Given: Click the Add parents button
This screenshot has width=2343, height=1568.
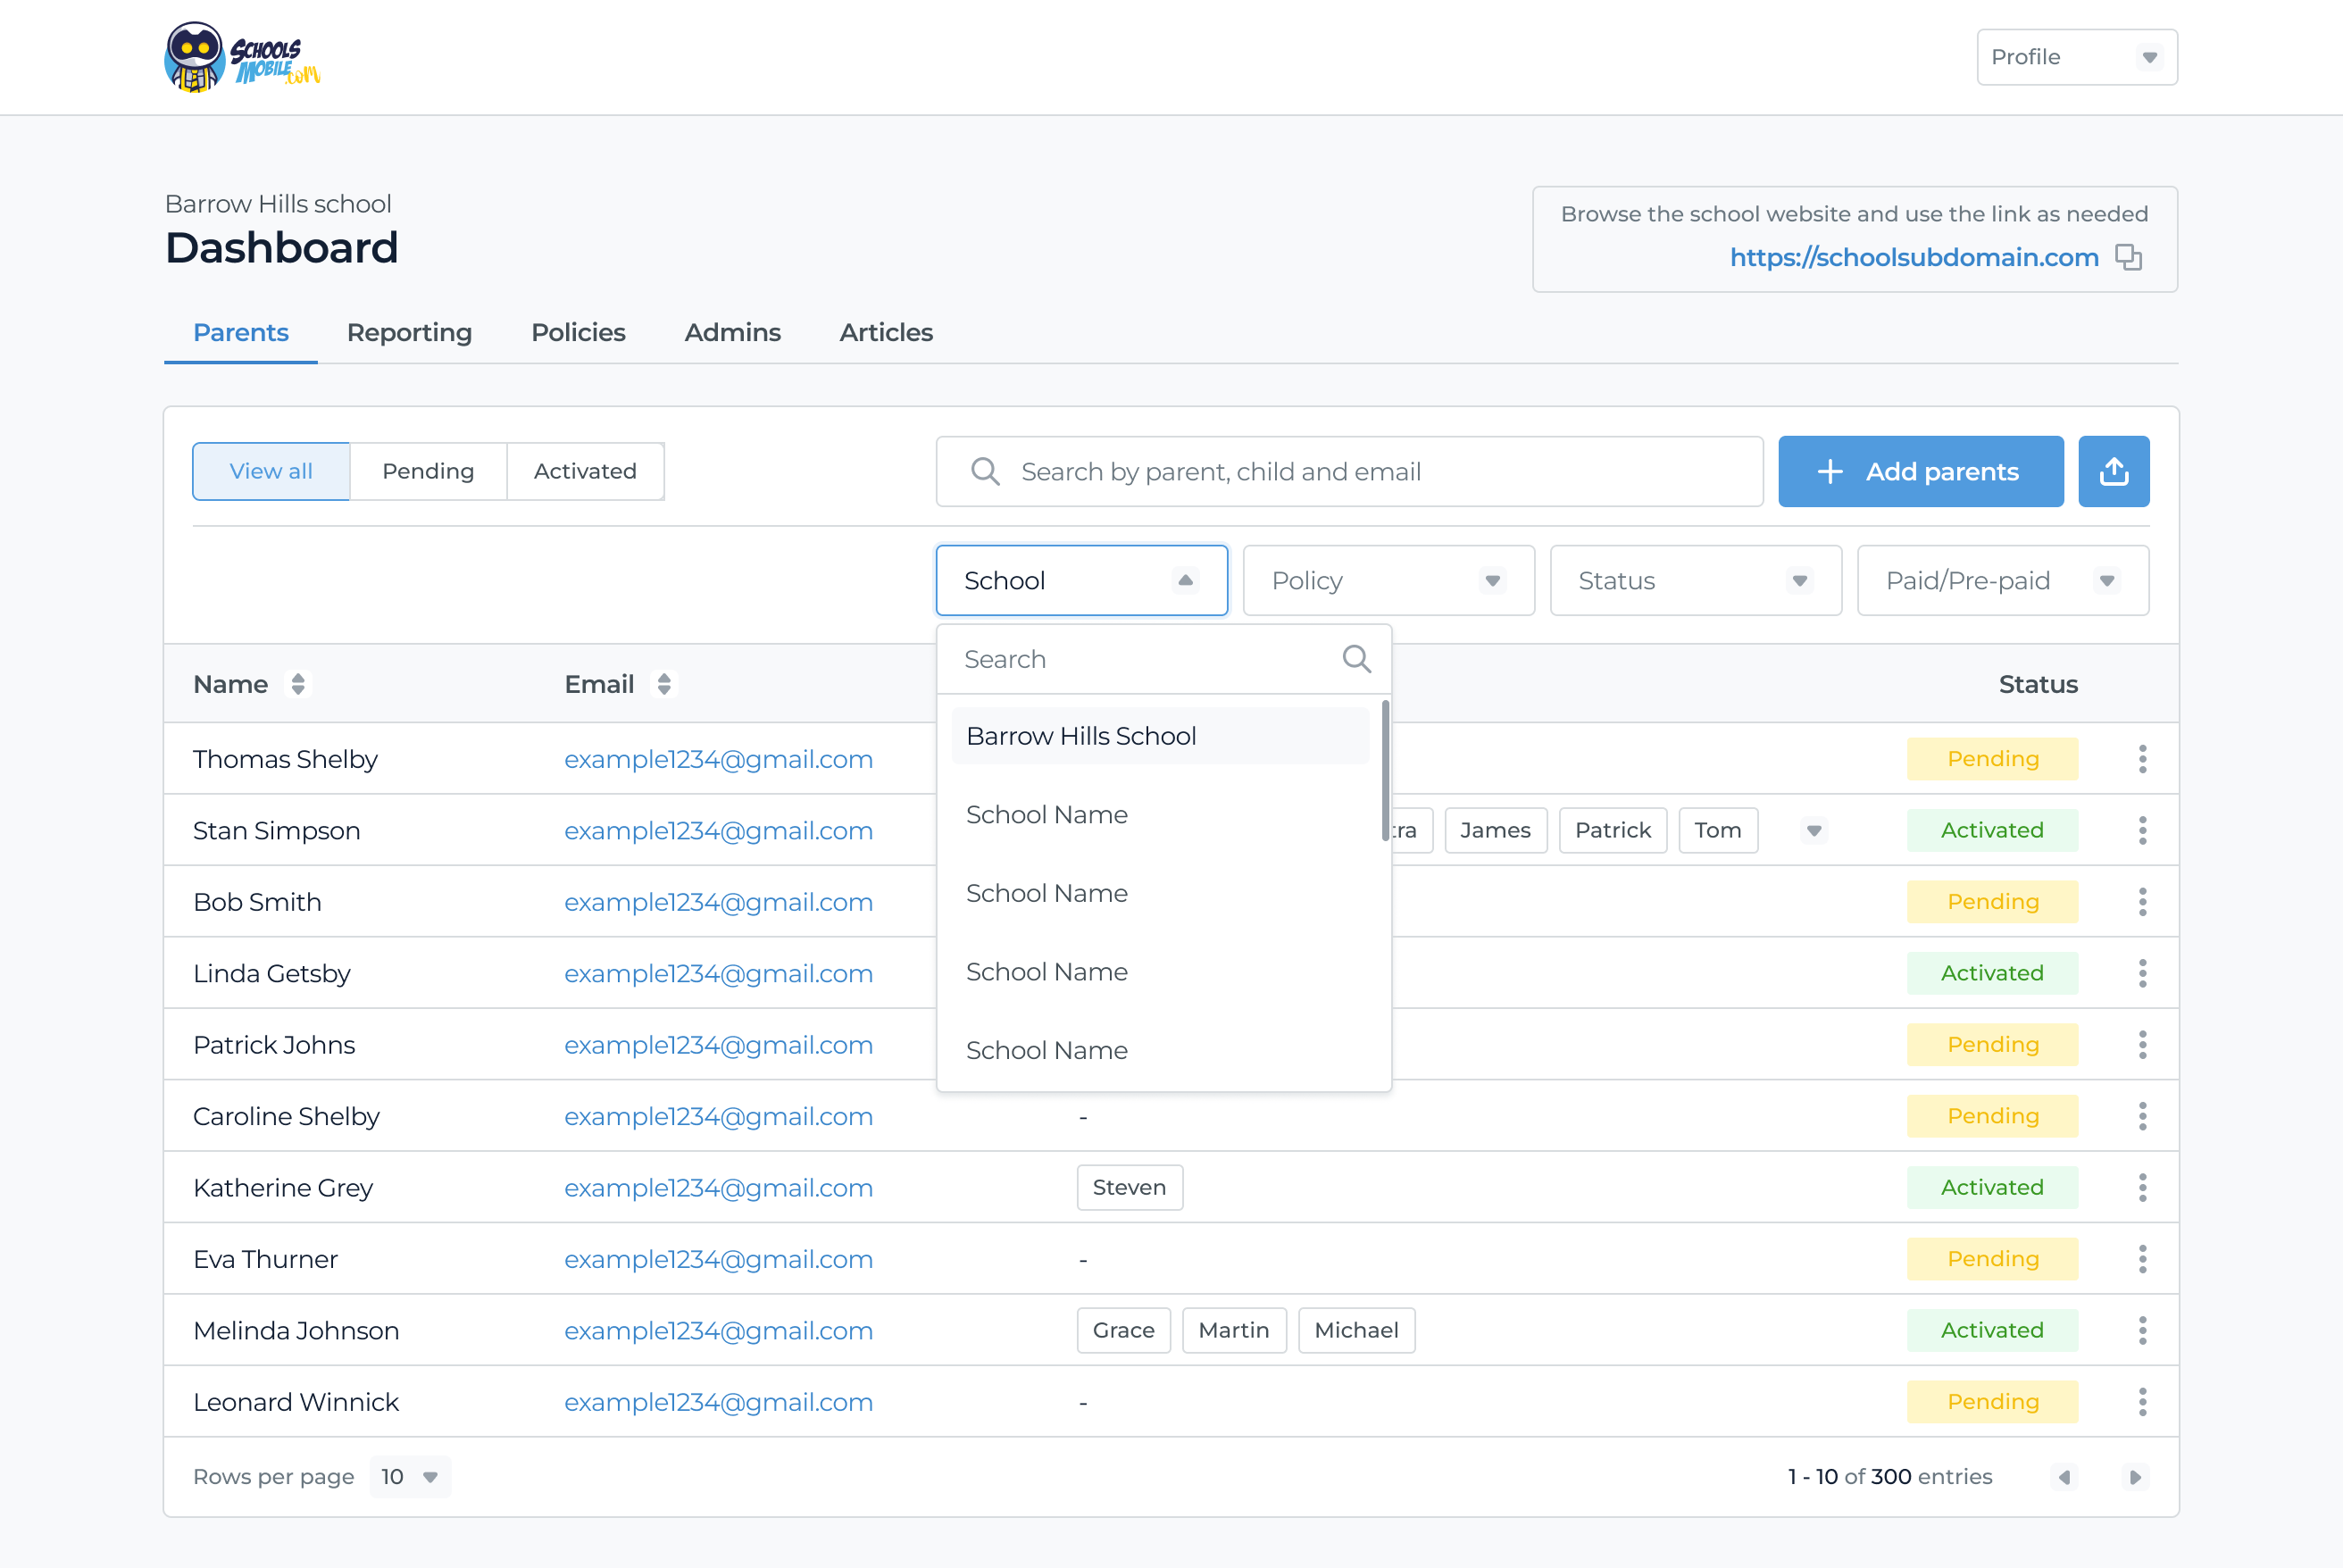Looking at the screenshot, I should pyautogui.click(x=1920, y=471).
